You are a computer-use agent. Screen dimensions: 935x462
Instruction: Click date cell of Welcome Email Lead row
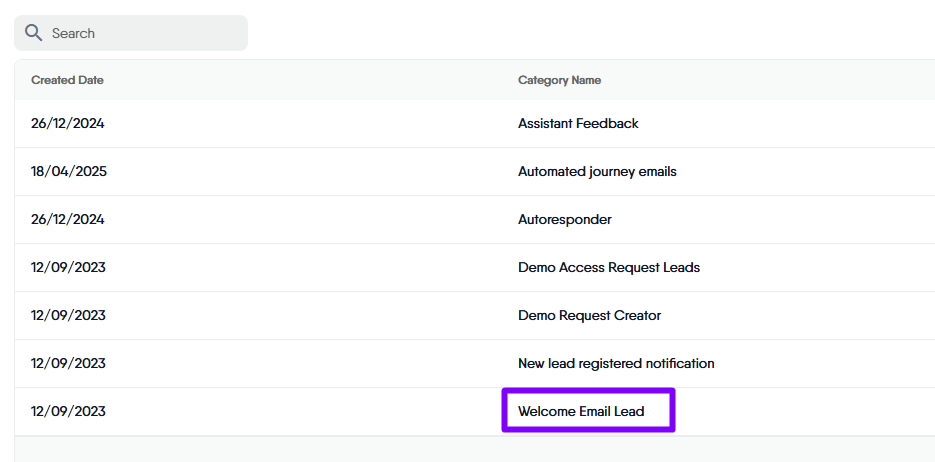click(68, 411)
